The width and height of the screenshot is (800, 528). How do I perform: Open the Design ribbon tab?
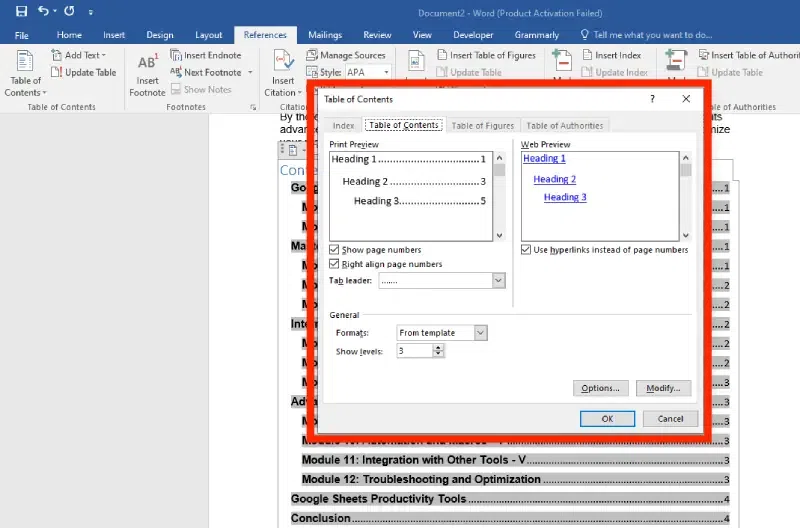pyautogui.click(x=160, y=35)
